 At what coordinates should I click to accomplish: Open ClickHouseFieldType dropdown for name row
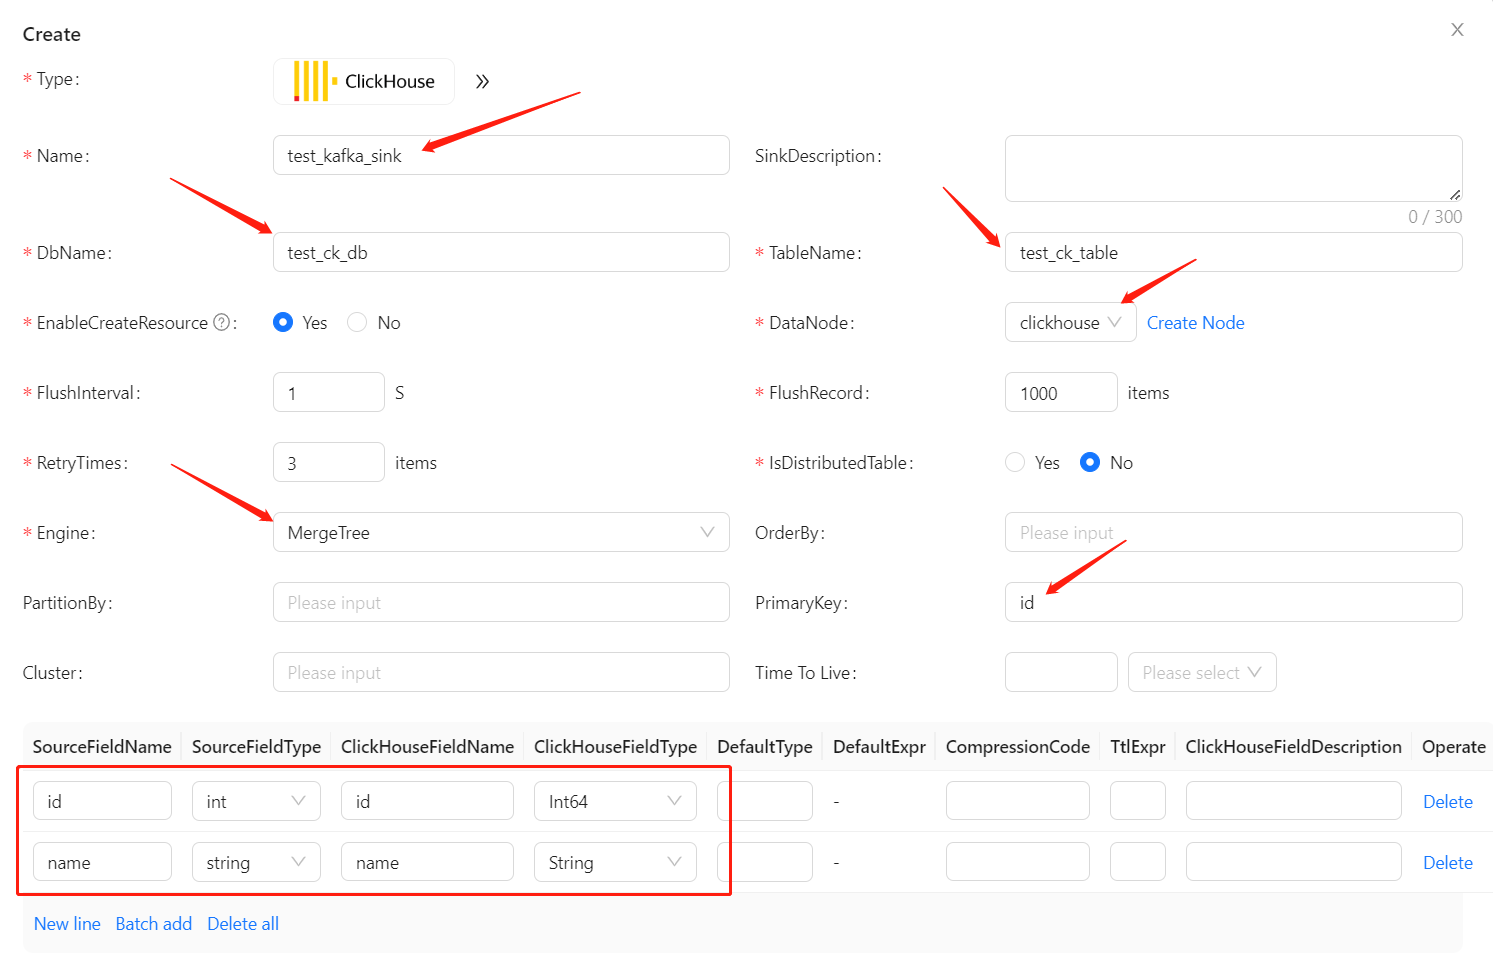click(x=615, y=862)
